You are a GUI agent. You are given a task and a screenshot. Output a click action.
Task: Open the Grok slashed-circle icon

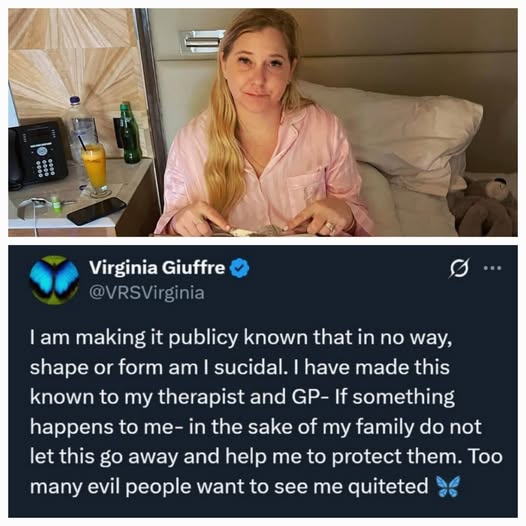point(458,268)
